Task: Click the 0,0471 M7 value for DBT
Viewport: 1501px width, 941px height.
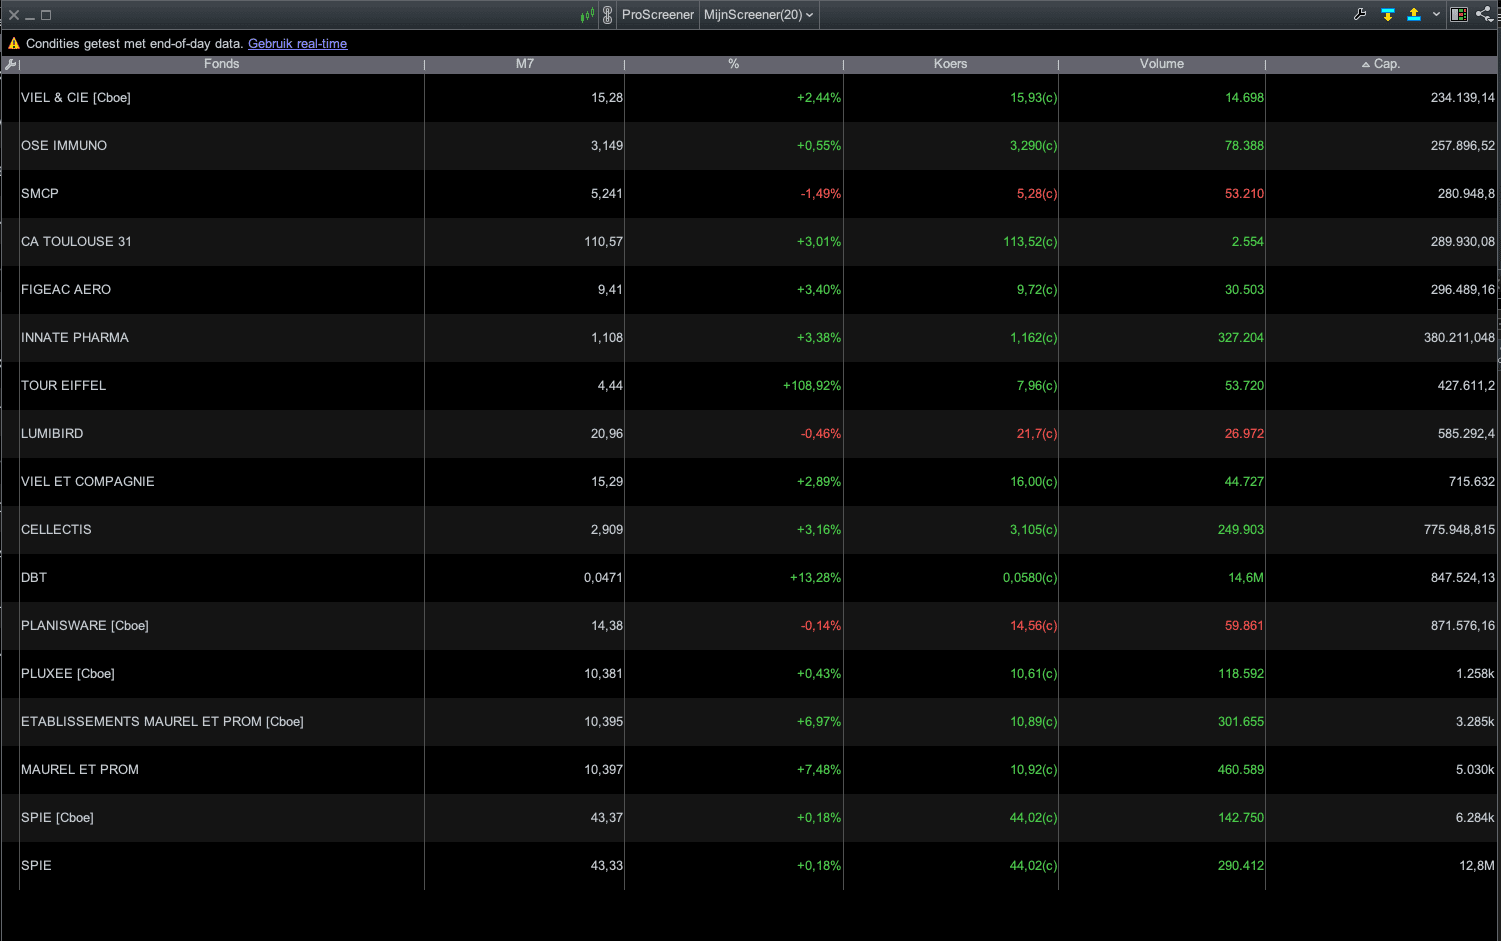Action: [x=604, y=578]
